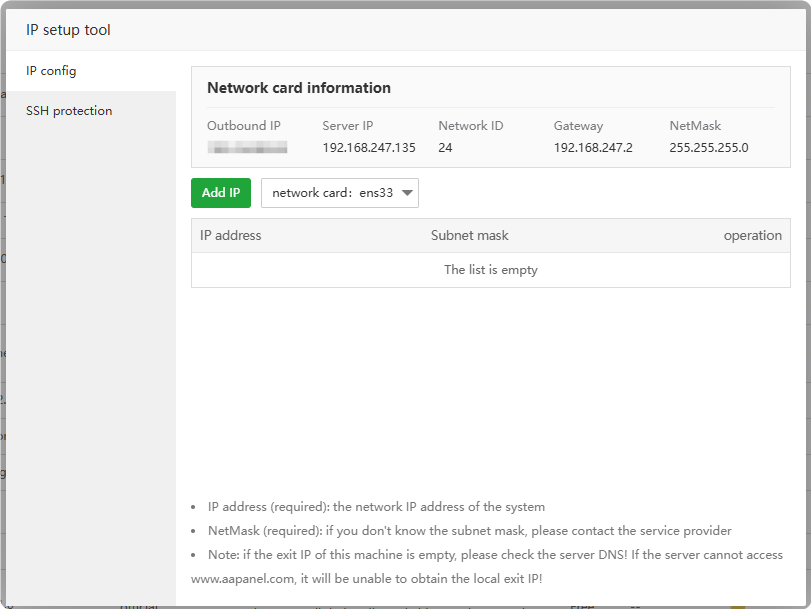Open the SSH protection tab
The height and width of the screenshot is (609, 811).
(x=69, y=111)
